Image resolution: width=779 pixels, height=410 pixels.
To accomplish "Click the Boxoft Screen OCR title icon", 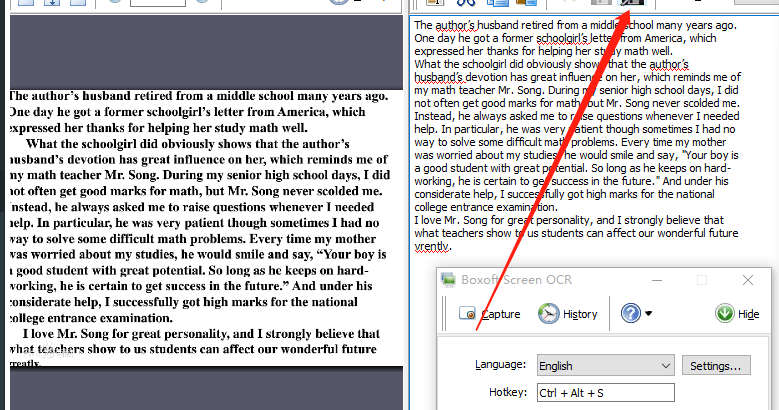I will pos(448,280).
